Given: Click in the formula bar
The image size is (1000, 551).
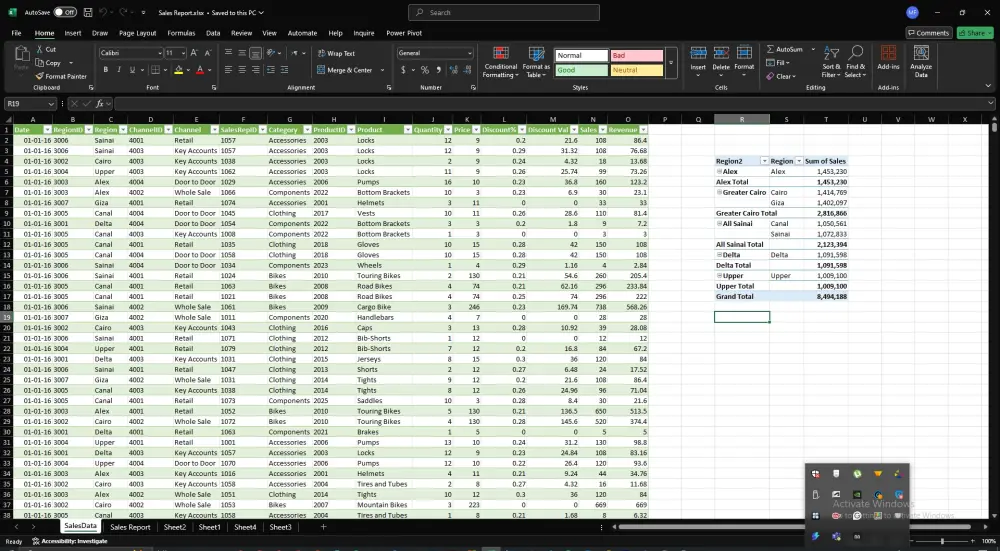Looking at the screenshot, I should (552, 103).
